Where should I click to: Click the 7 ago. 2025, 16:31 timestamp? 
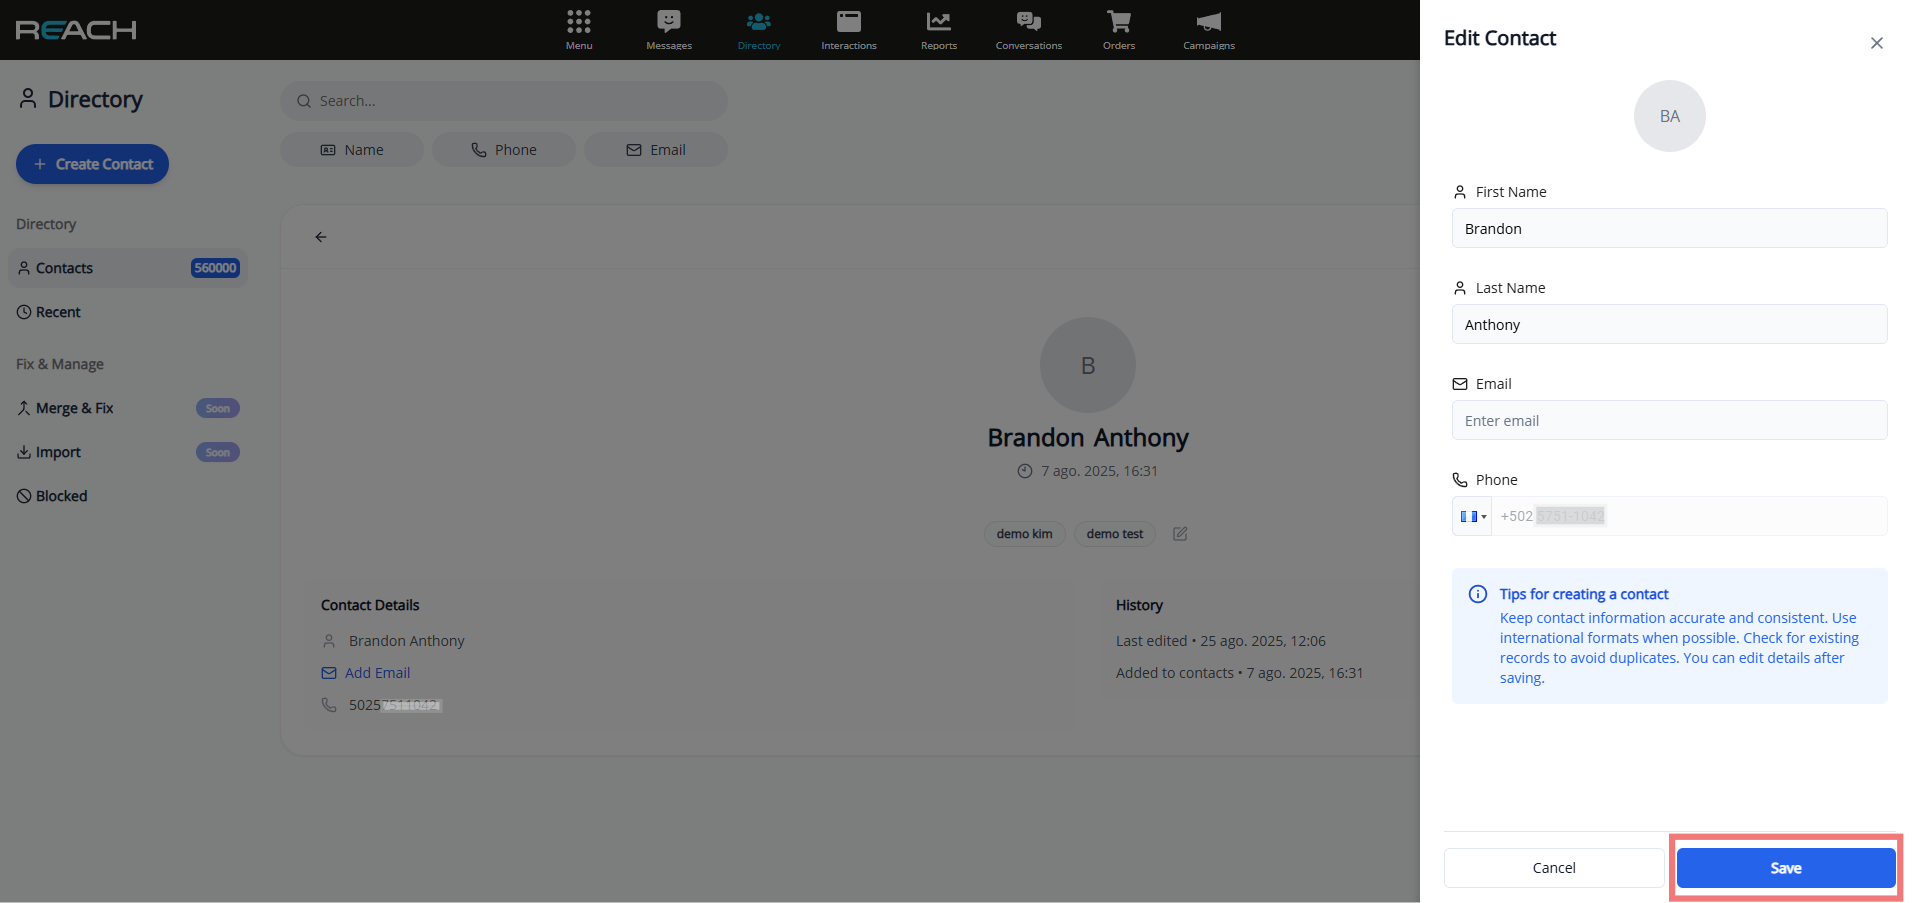[1099, 471]
